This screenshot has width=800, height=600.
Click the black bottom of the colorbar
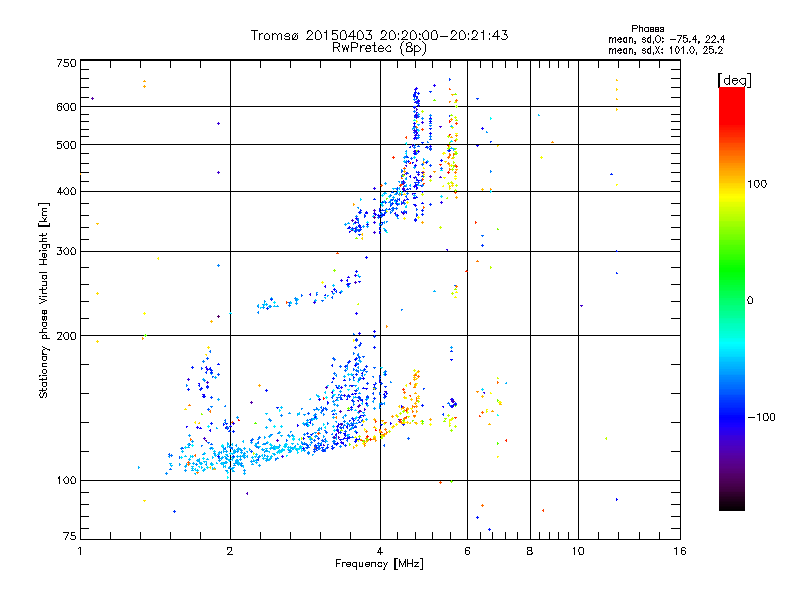(x=732, y=506)
